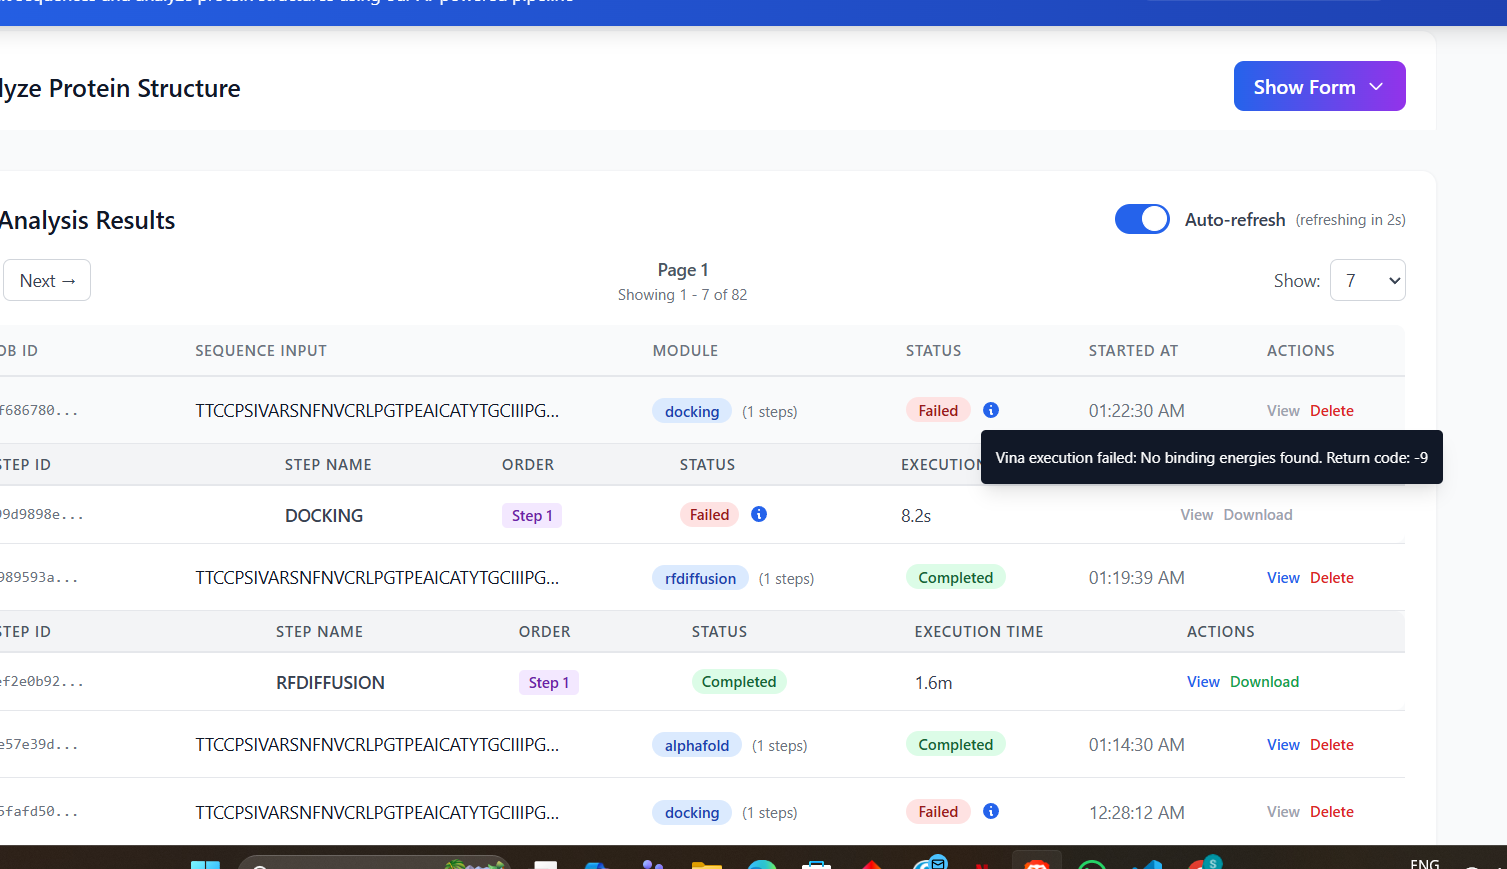
Task: Disable the Auto-refresh toggle
Action: [1142, 219]
